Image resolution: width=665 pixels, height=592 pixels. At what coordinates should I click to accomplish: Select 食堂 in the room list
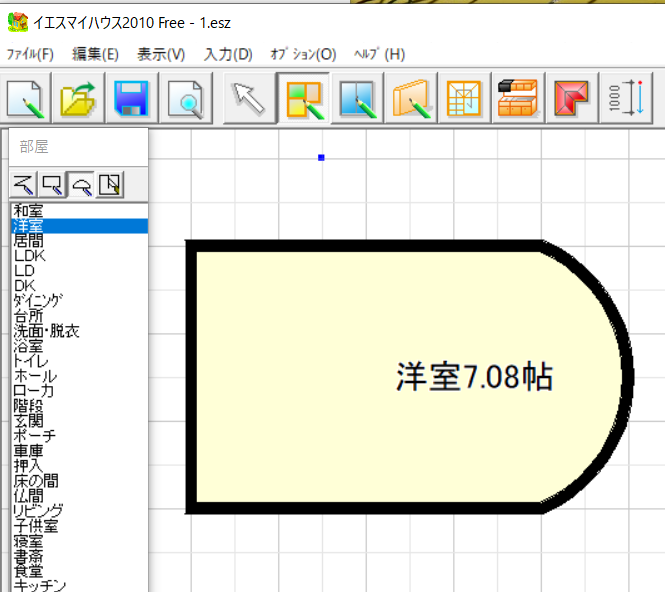click(79, 571)
